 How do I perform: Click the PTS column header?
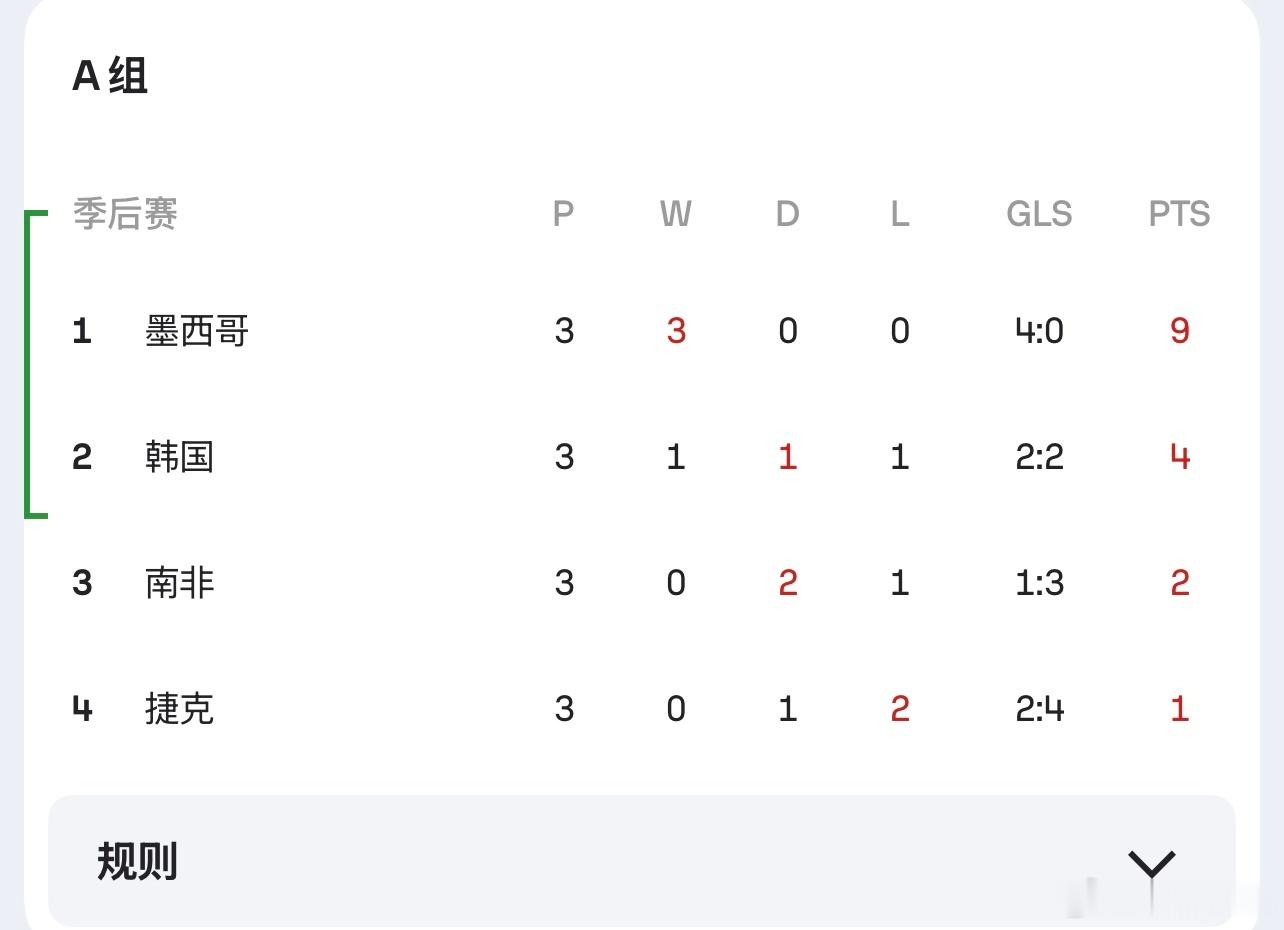click(x=1179, y=214)
